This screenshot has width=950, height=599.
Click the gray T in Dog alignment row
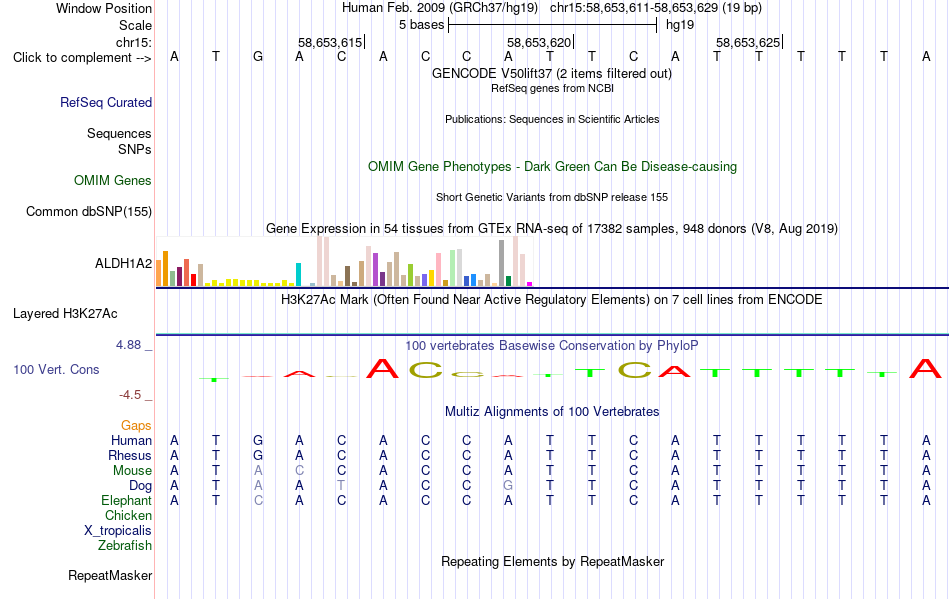(341, 486)
